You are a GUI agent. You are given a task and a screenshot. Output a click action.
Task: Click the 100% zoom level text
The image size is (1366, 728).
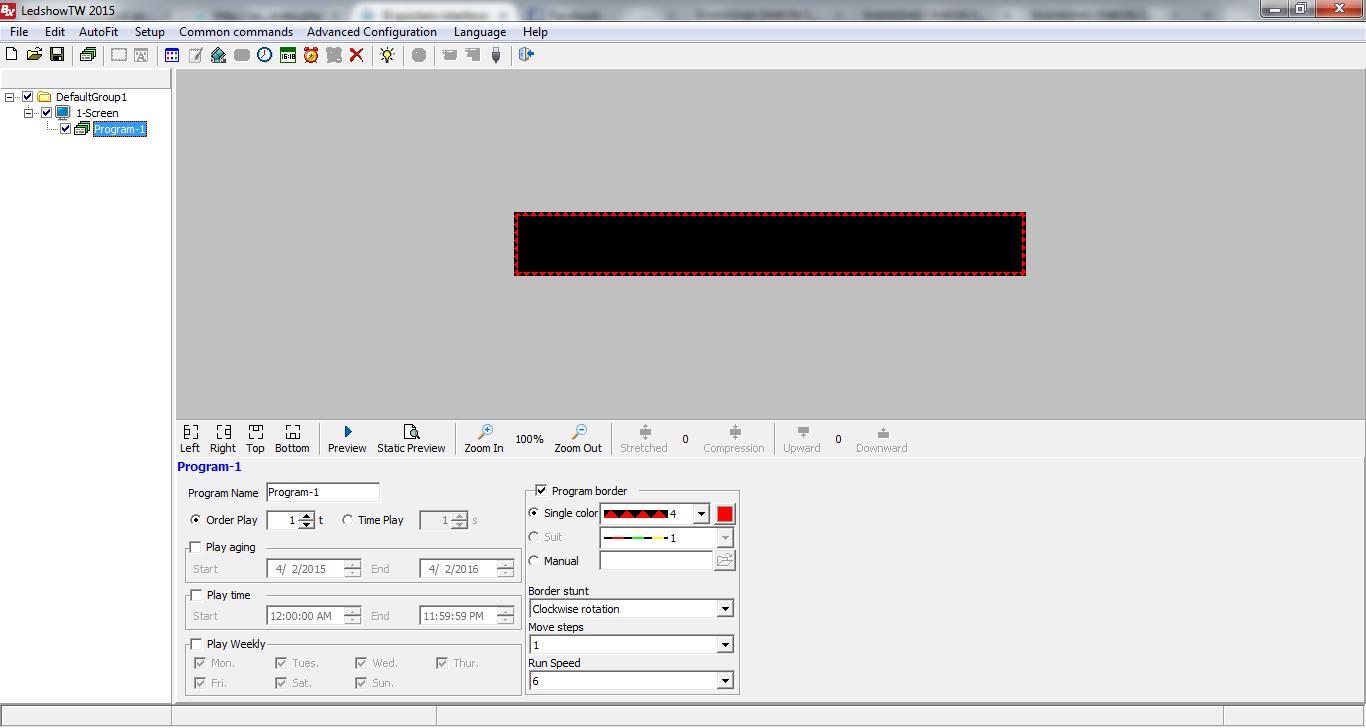[x=529, y=439]
